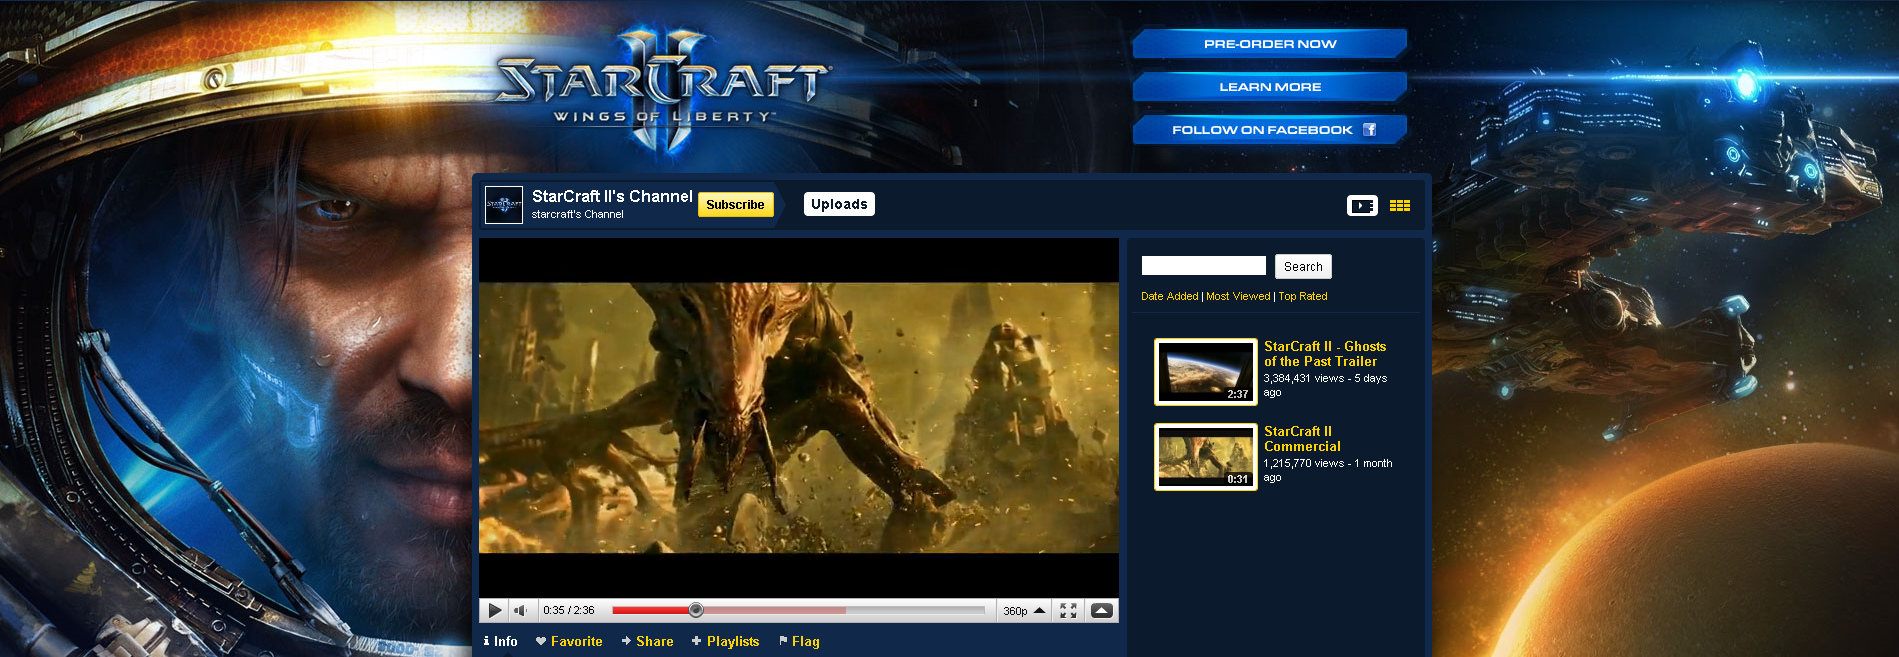
Task: Click the '3,384,431 views - 5 days ago' text
Action: click(1325, 385)
